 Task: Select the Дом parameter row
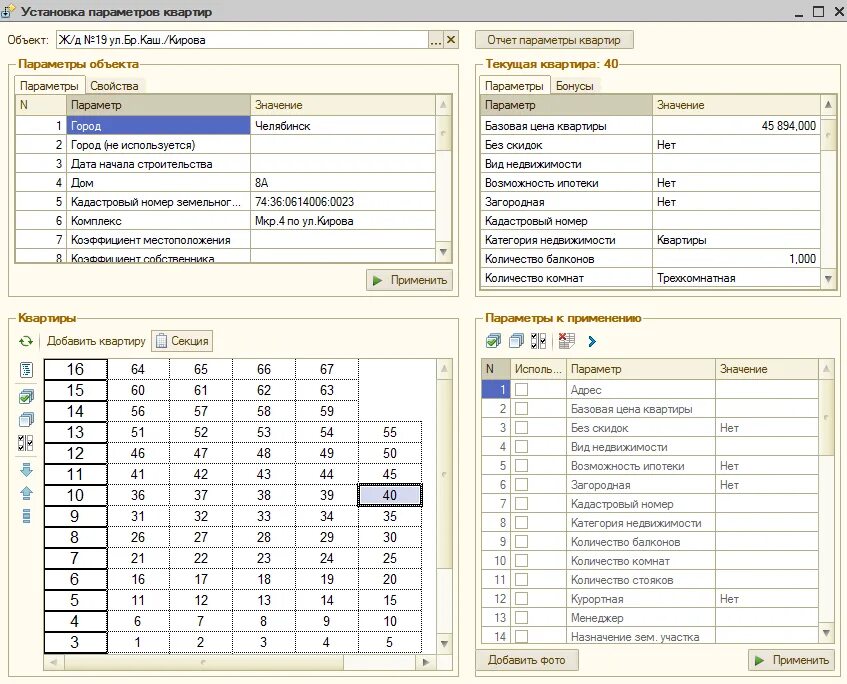[225, 183]
